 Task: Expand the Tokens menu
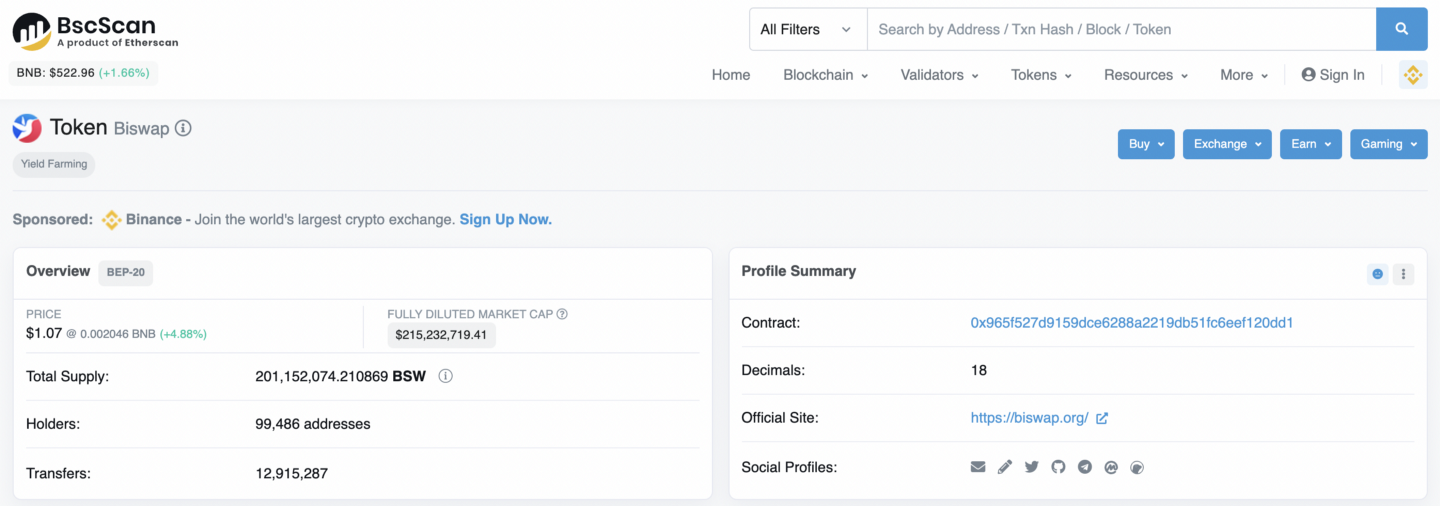point(1041,75)
